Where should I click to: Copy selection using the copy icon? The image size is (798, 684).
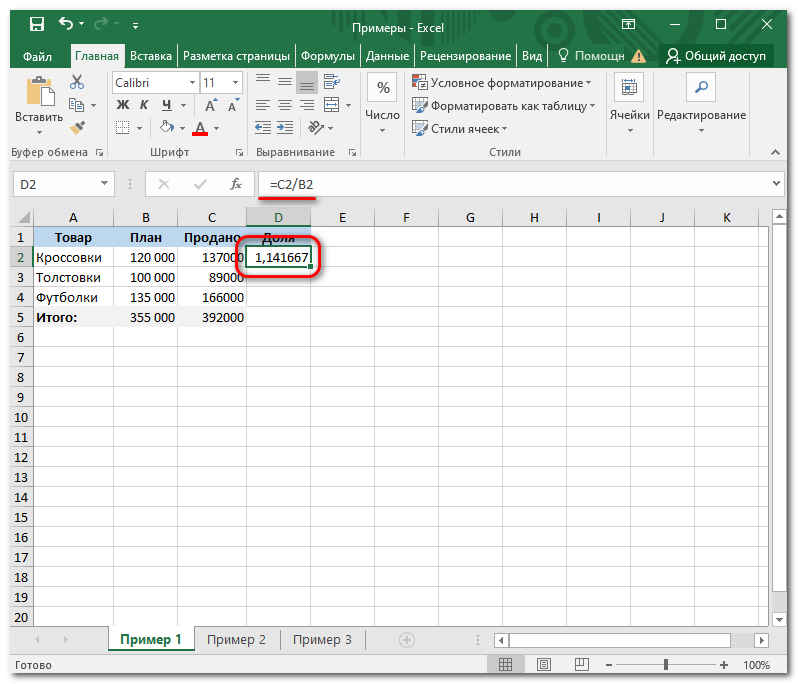76,105
